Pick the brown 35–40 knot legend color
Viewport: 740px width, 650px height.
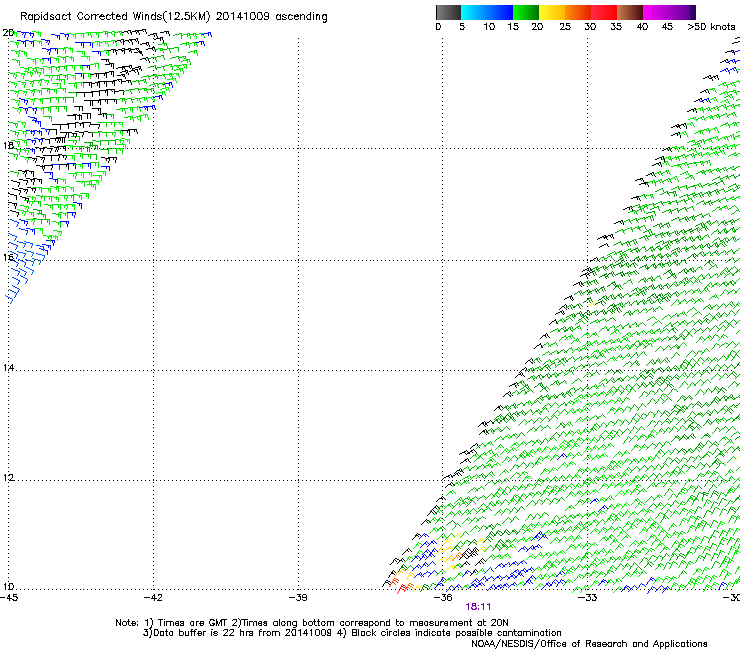click(x=630, y=12)
